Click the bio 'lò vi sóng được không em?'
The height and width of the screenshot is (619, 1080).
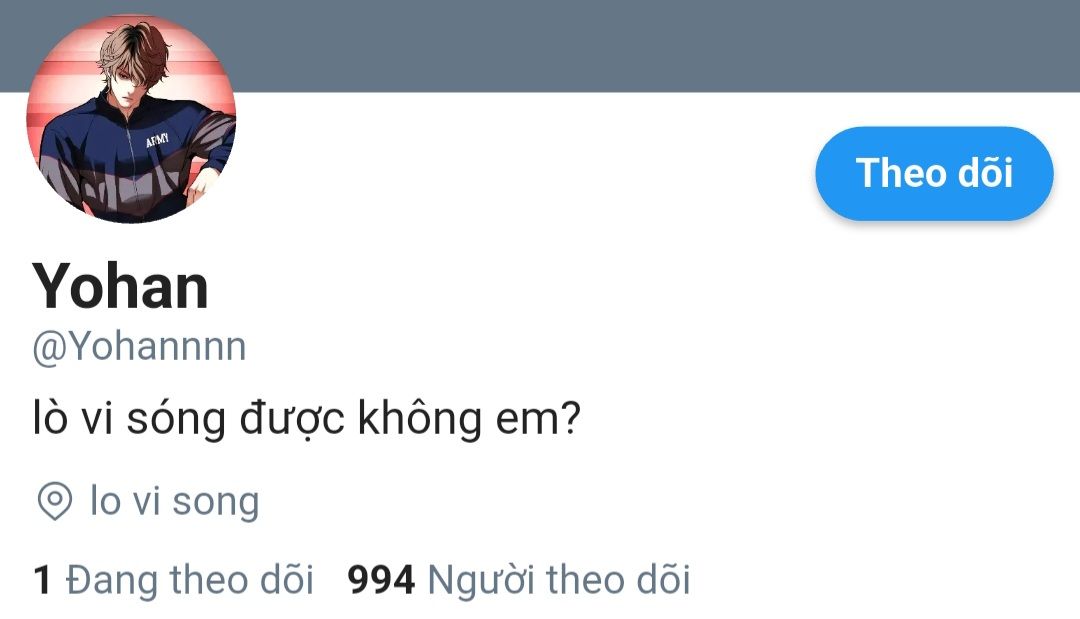(x=307, y=418)
